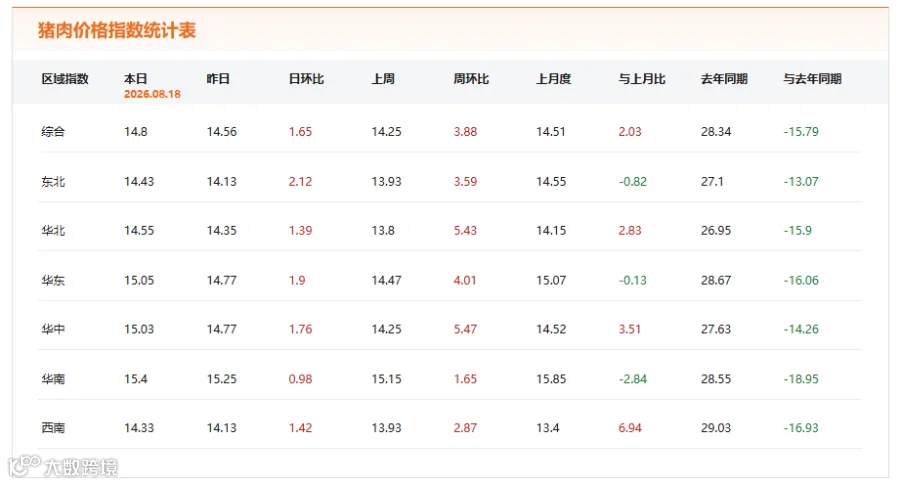Select the 综合 row label
The width and height of the screenshot is (900, 484).
53,131
